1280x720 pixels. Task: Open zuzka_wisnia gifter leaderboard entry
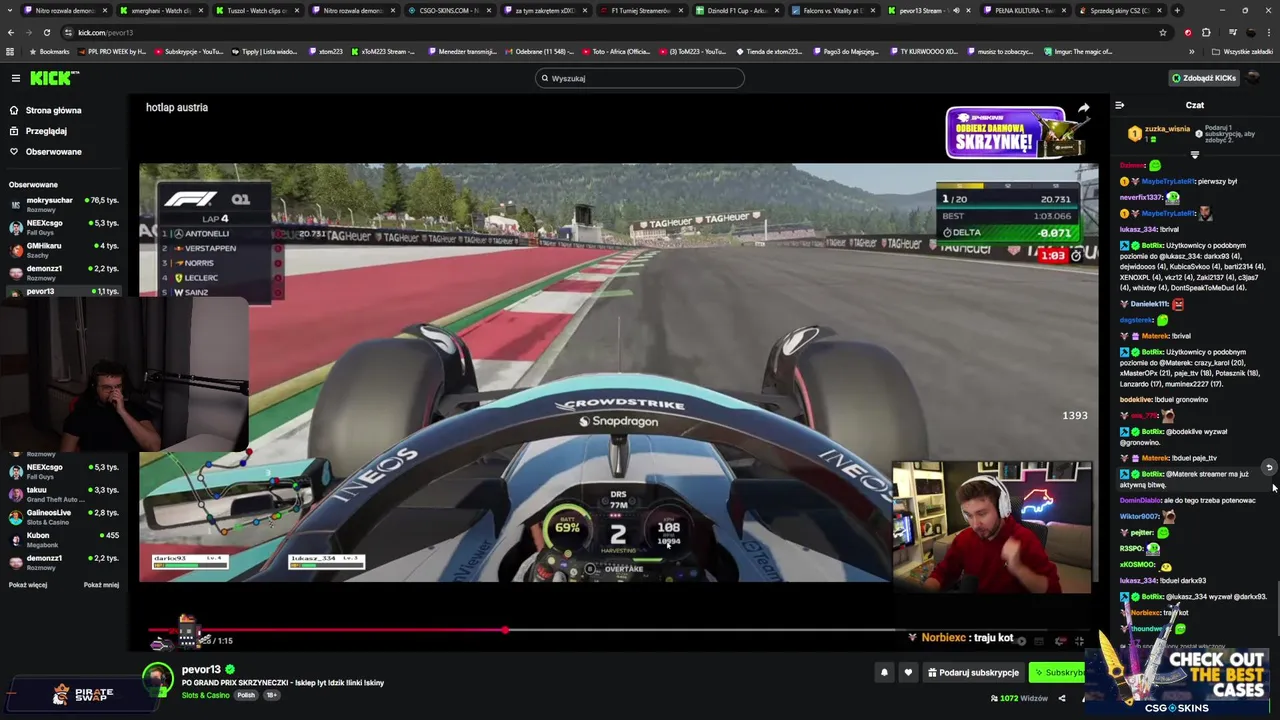(1160, 133)
